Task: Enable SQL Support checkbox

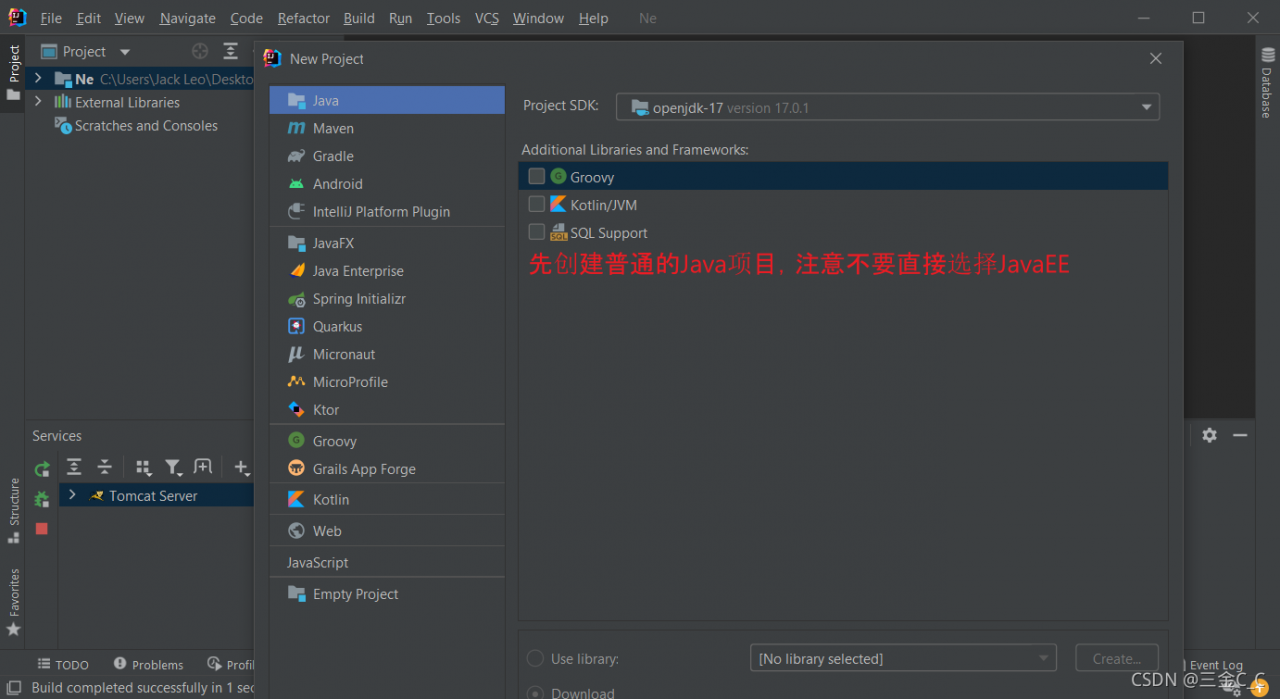Action: 537,233
